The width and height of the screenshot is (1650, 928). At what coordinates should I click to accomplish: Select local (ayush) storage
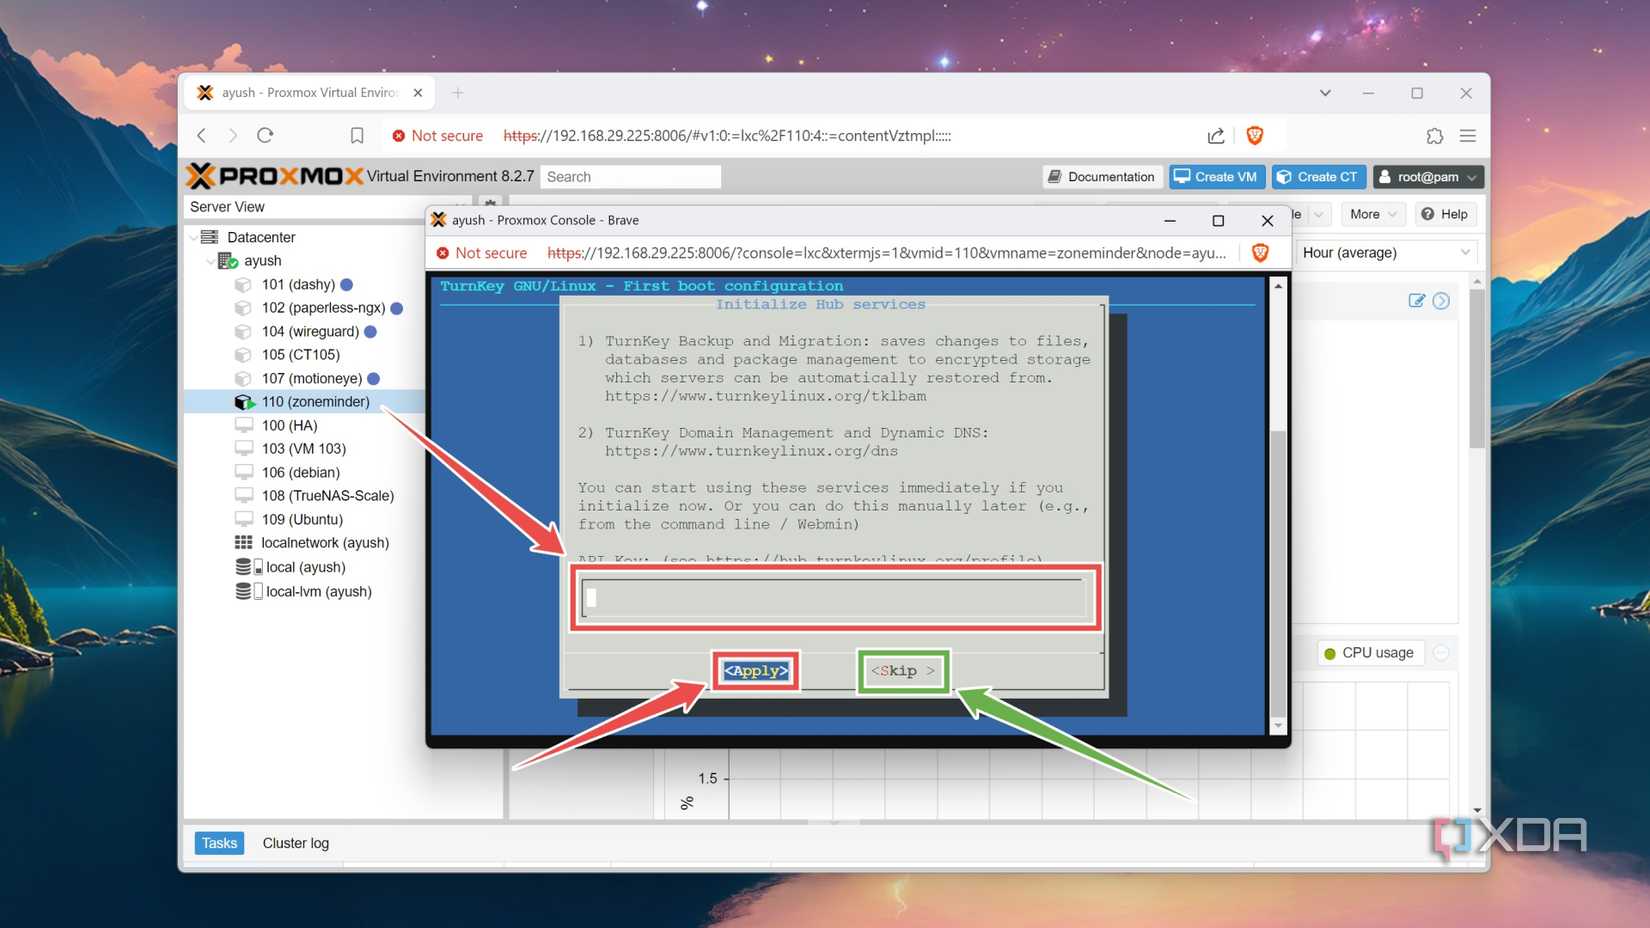[x=305, y=567]
